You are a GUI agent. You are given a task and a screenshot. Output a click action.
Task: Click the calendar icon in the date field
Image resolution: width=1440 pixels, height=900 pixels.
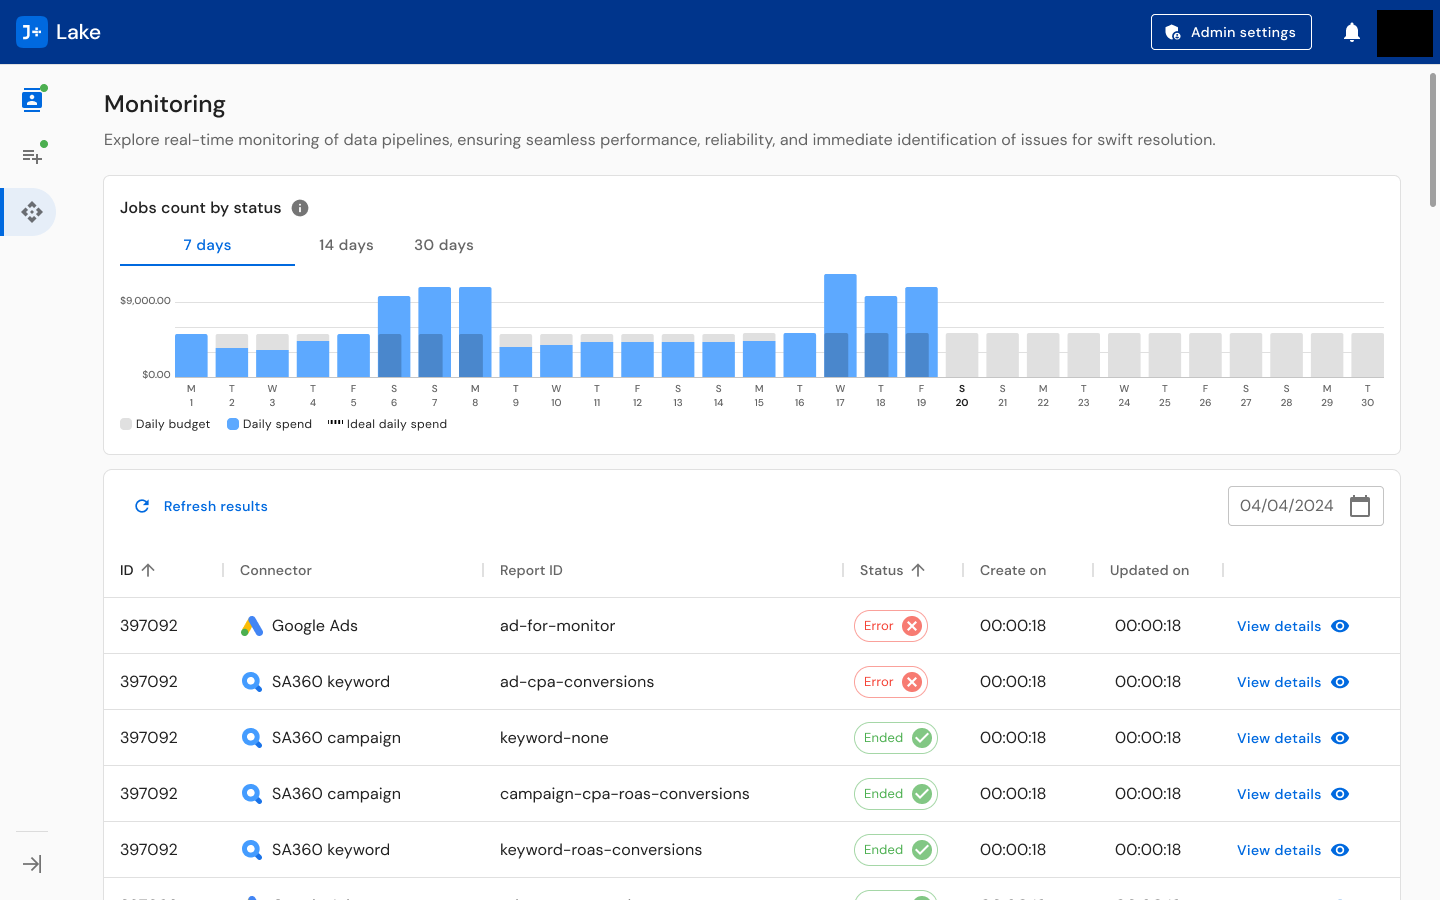(1359, 506)
